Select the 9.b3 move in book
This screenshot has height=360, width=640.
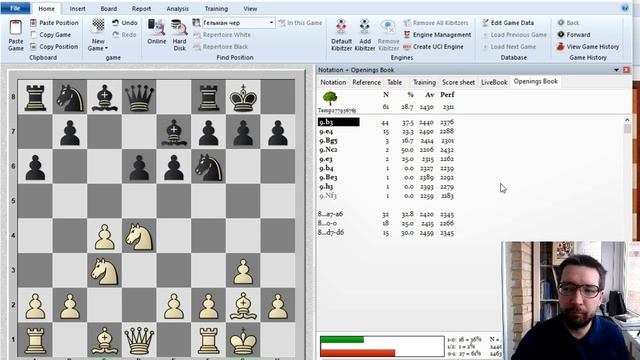[338, 122]
